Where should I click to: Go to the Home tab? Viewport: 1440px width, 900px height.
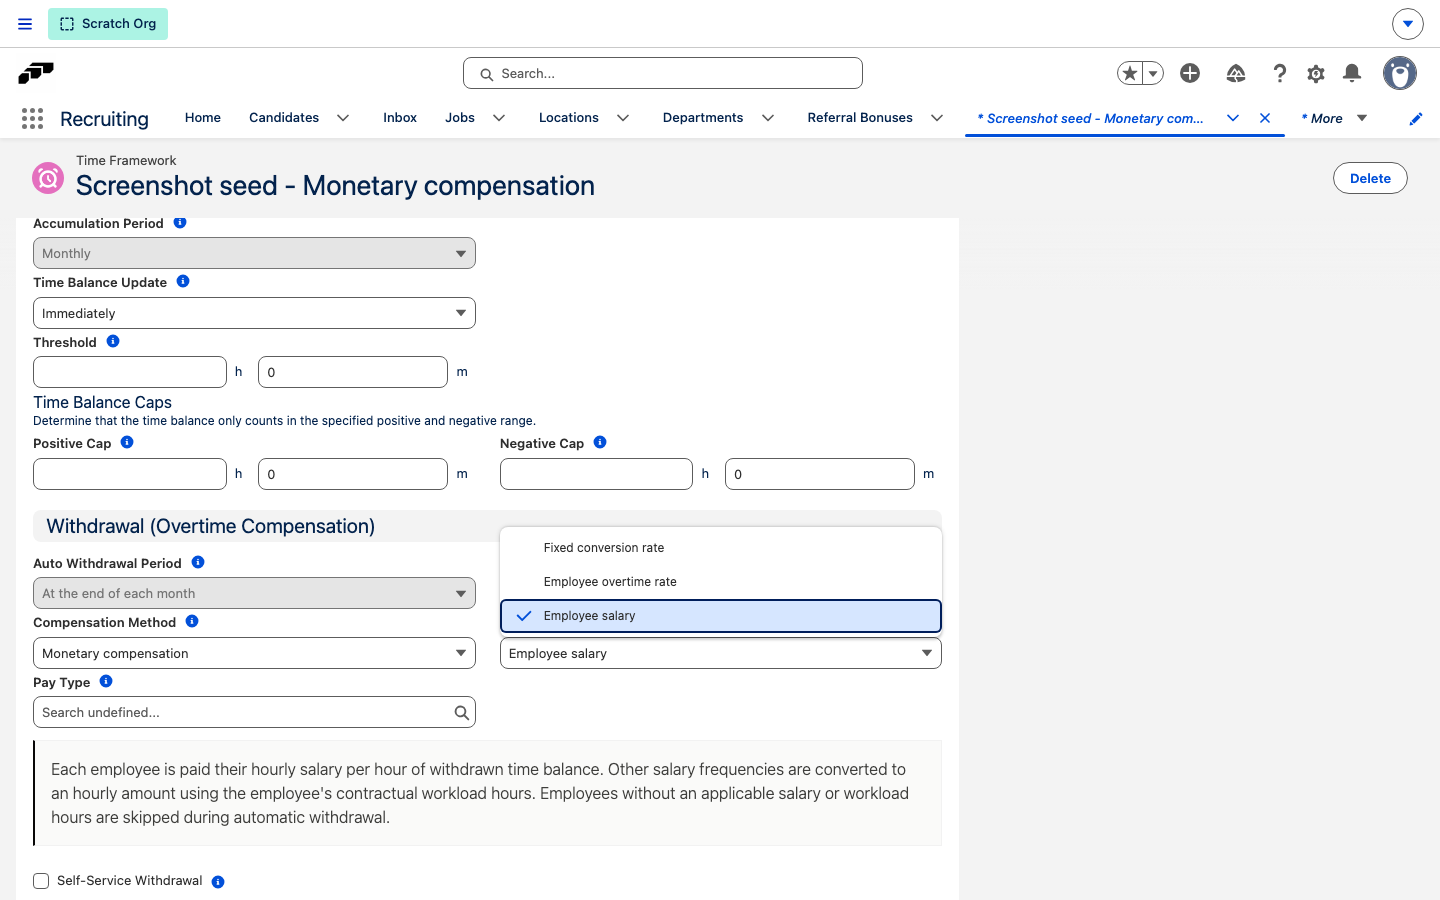tap(203, 118)
